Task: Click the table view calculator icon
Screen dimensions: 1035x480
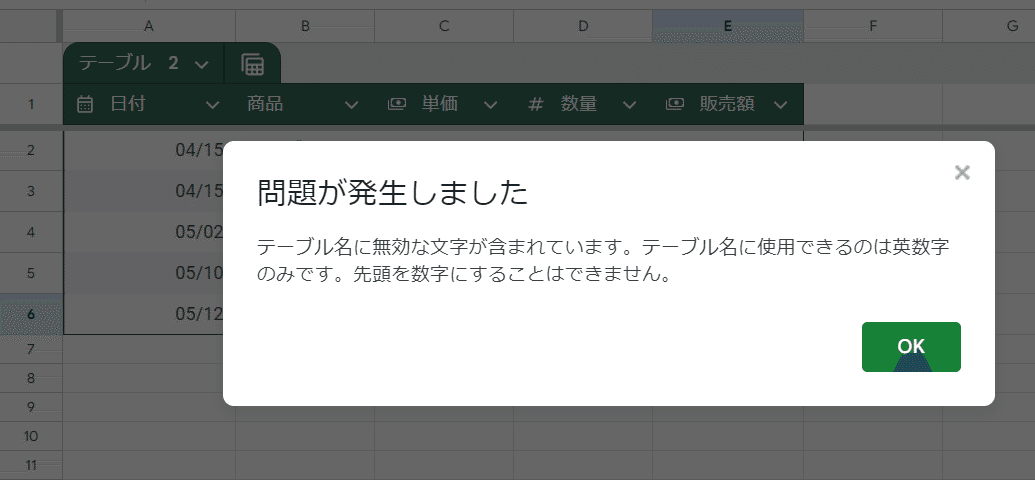Action: (x=253, y=64)
